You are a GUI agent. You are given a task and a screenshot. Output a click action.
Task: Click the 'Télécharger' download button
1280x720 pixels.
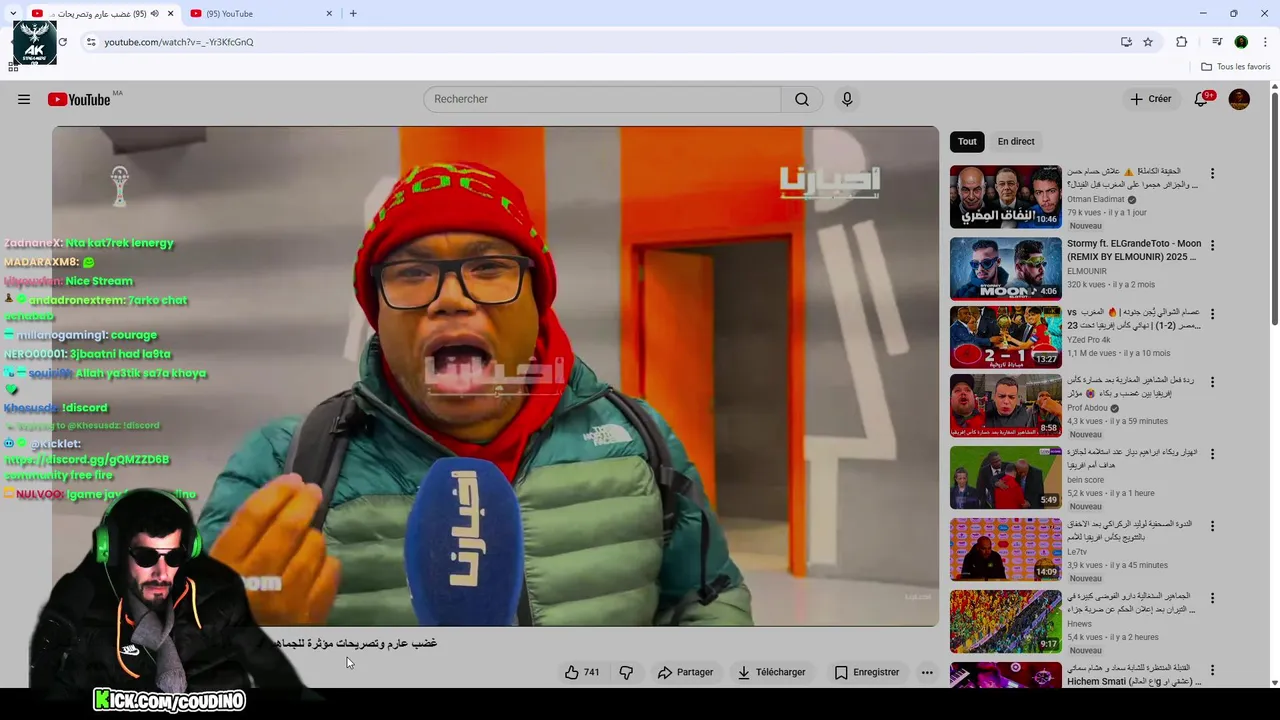[x=771, y=672]
